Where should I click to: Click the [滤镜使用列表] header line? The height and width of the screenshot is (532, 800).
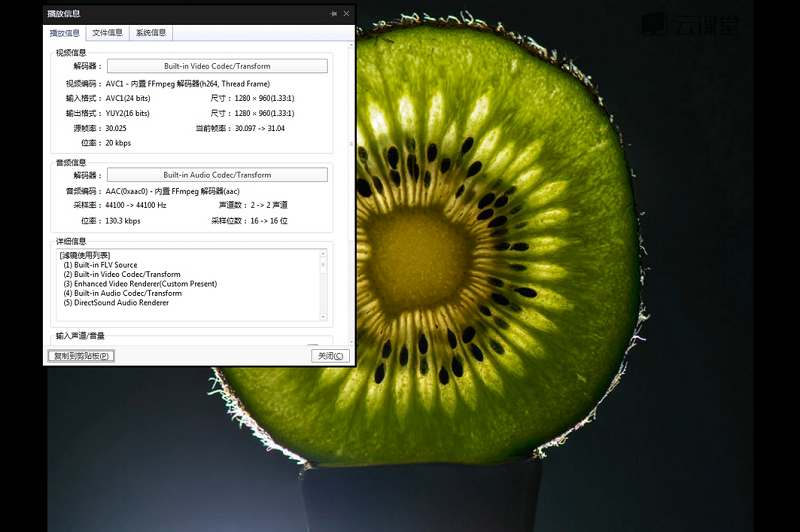pyautogui.click(x=86, y=256)
